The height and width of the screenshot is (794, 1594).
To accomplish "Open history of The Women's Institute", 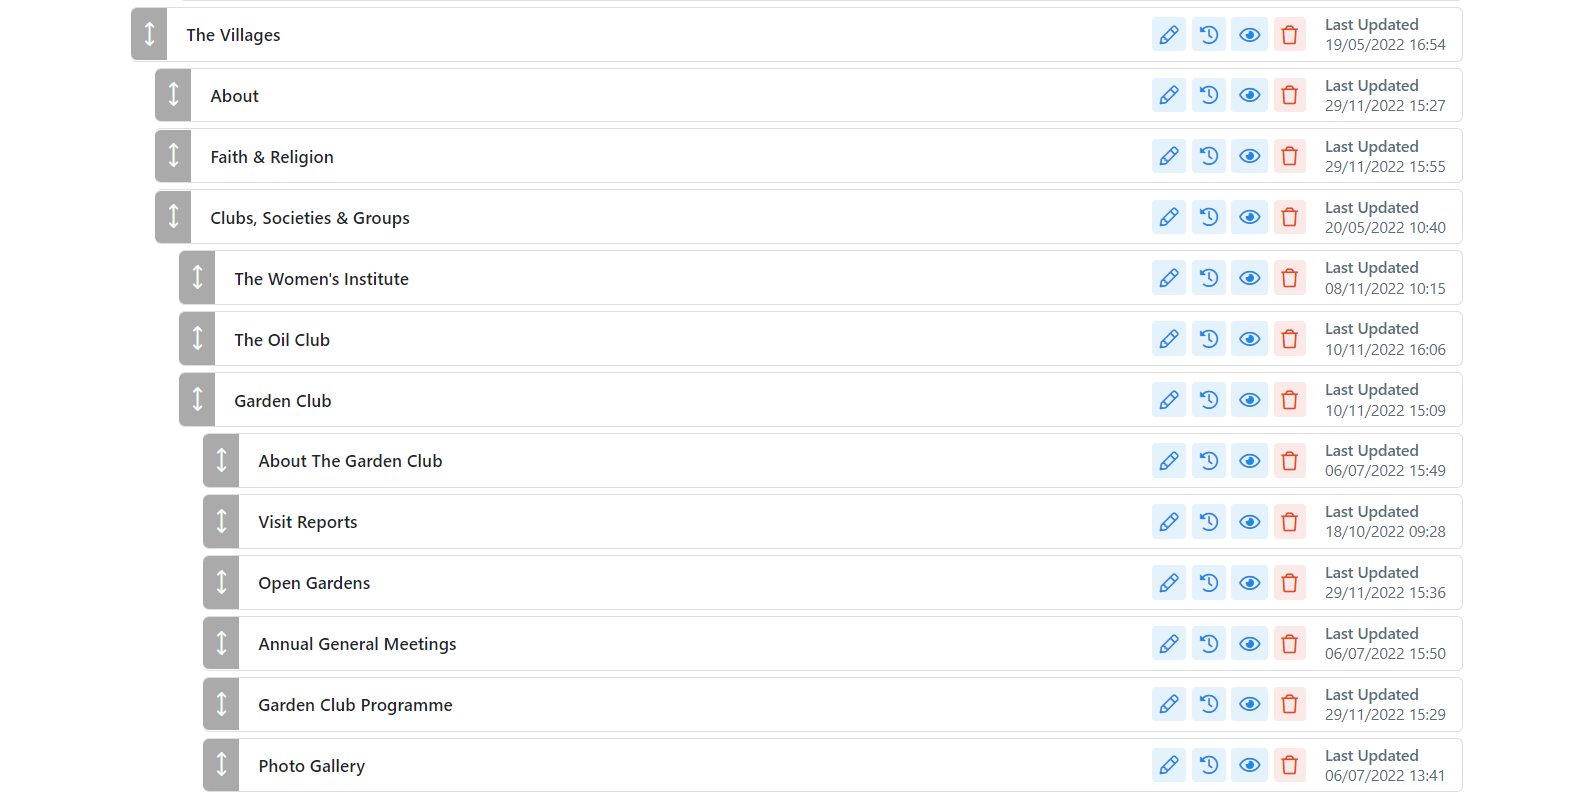I will (1209, 279).
